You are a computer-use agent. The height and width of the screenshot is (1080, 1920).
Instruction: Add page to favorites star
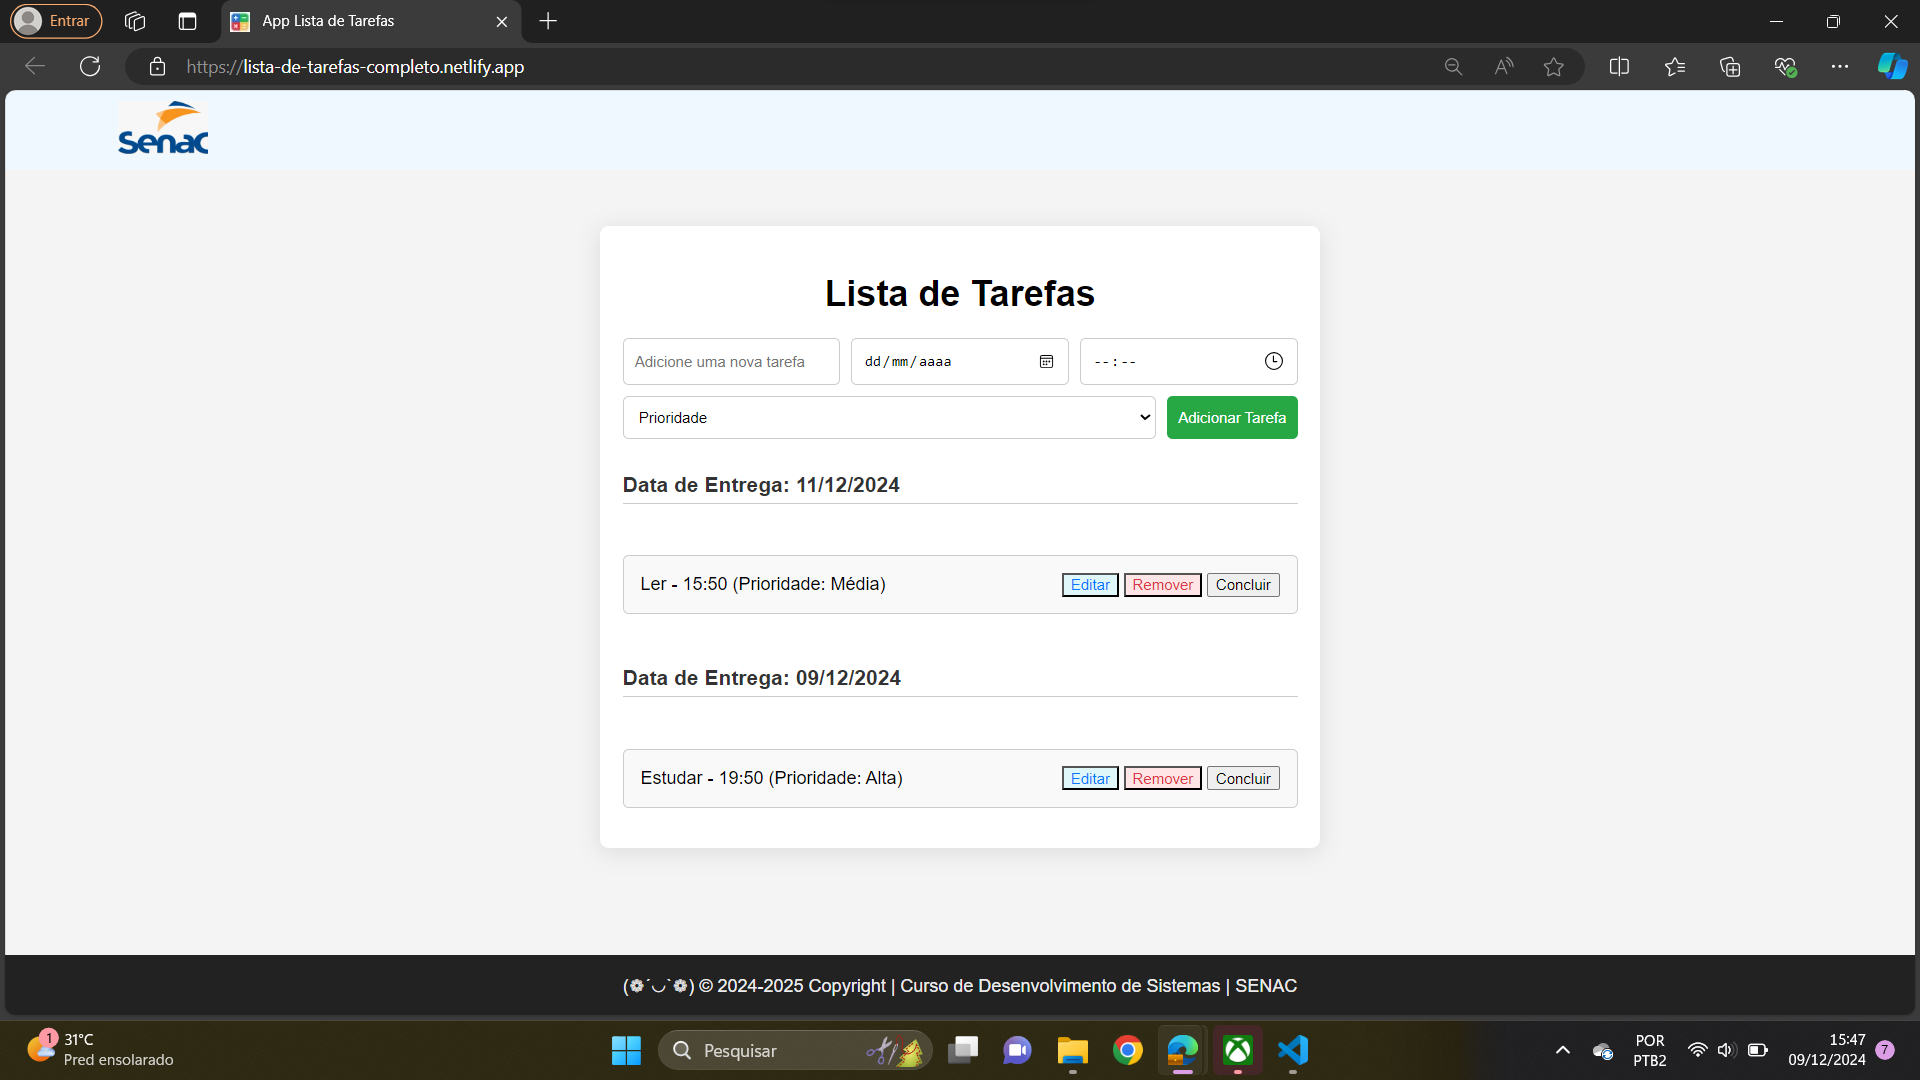click(x=1553, y=67)
